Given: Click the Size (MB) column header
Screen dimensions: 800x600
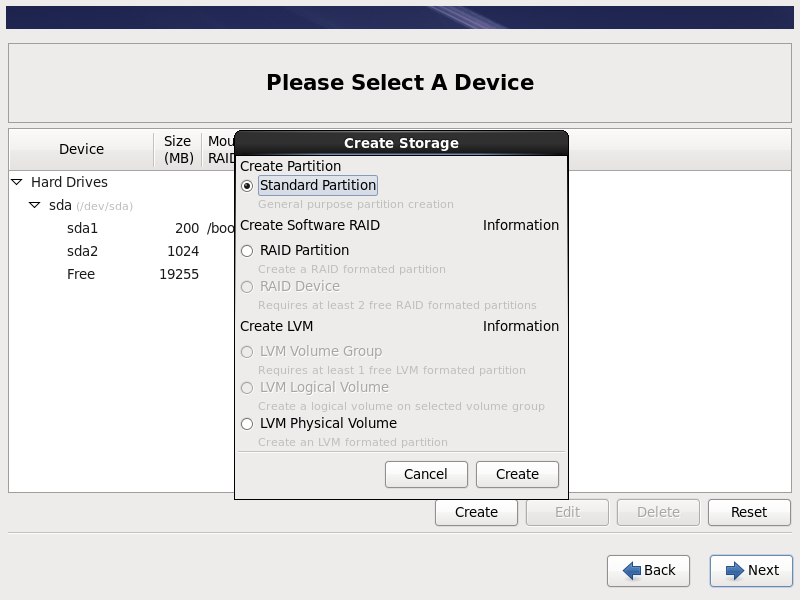Looking at the screenshot, I should [x=178, y=149].
